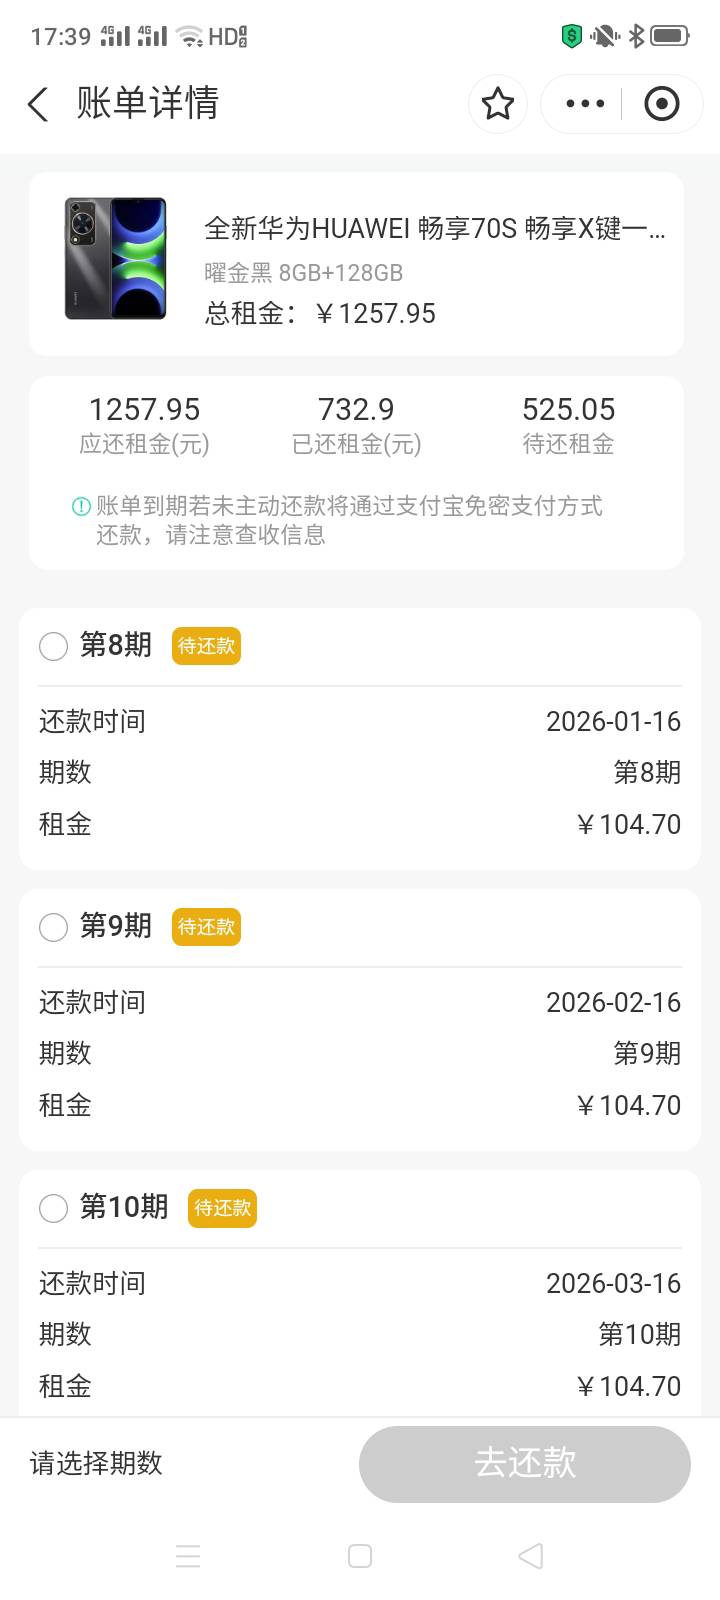
Task: Tap the 待还租金 525.05 amount
Action: tap(568, 410)
